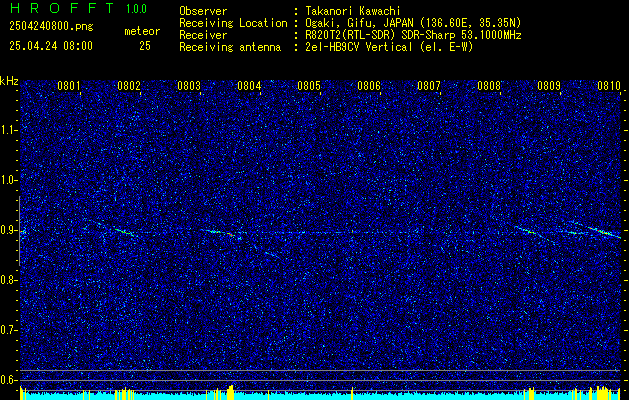
Task: Click the 'Receiver' field label
Action: coord(203,35)
